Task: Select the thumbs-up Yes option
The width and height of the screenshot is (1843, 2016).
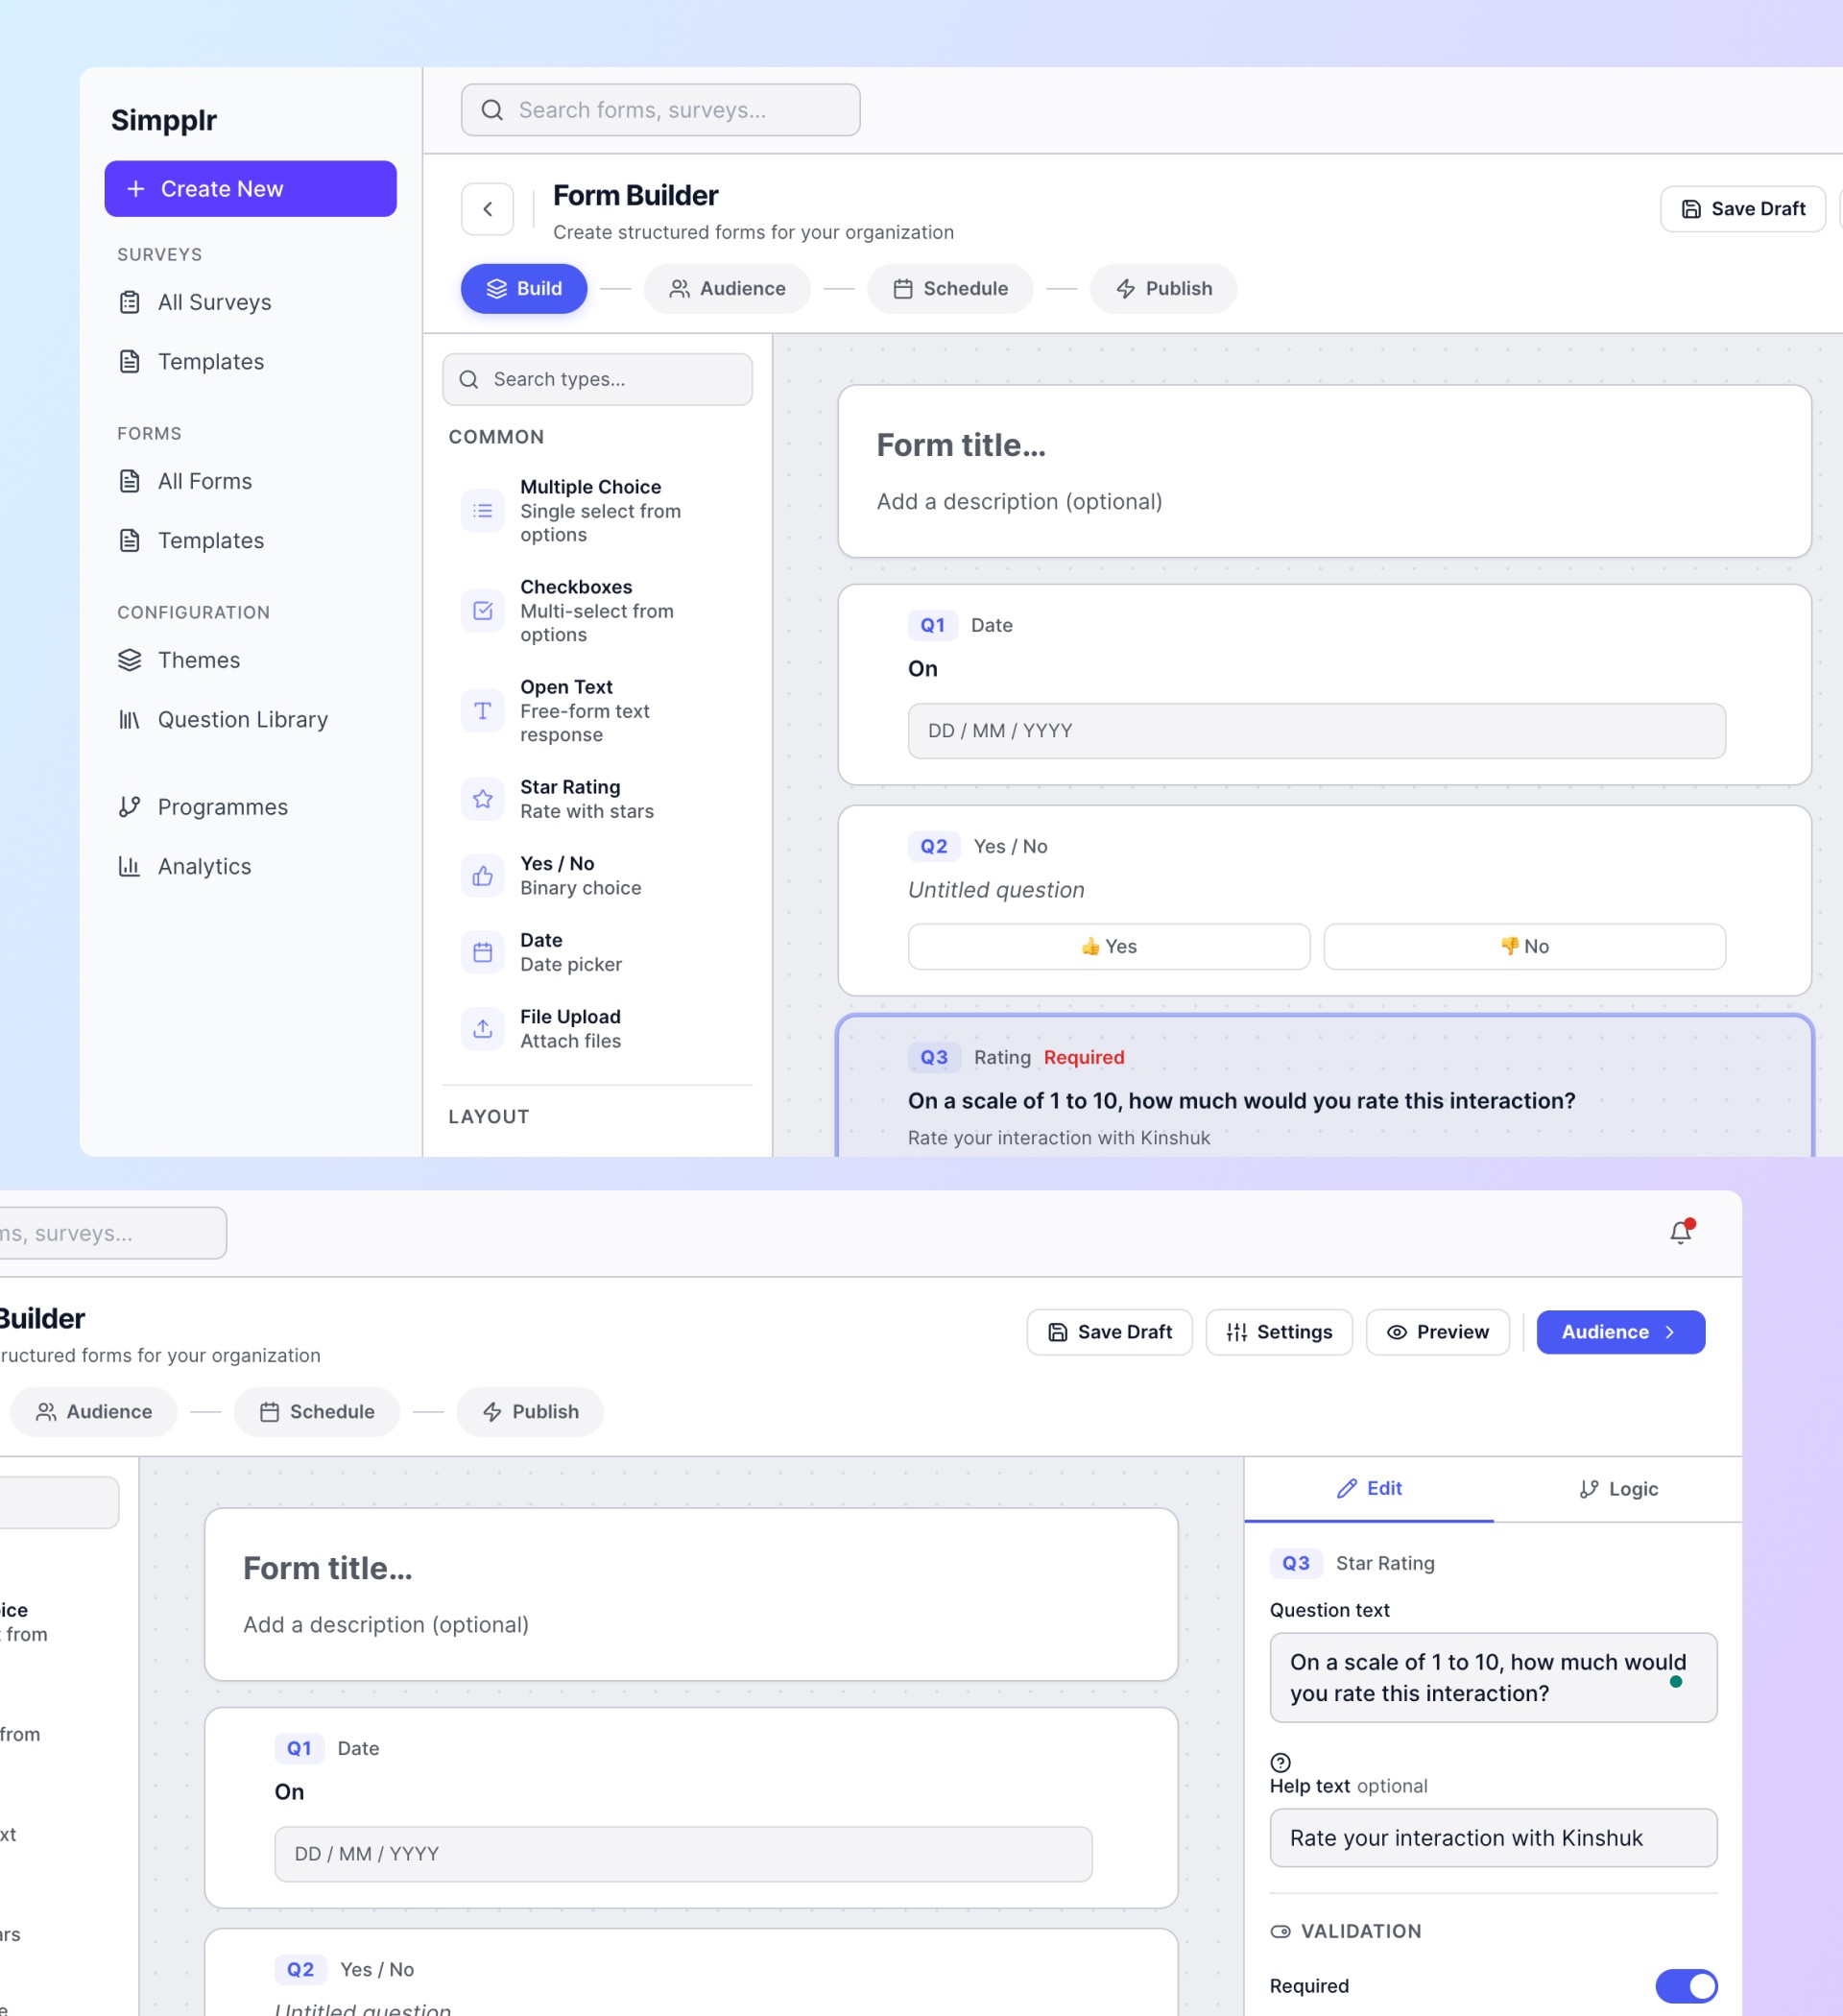Action: pyautogui.click(x=1108, y=946)
